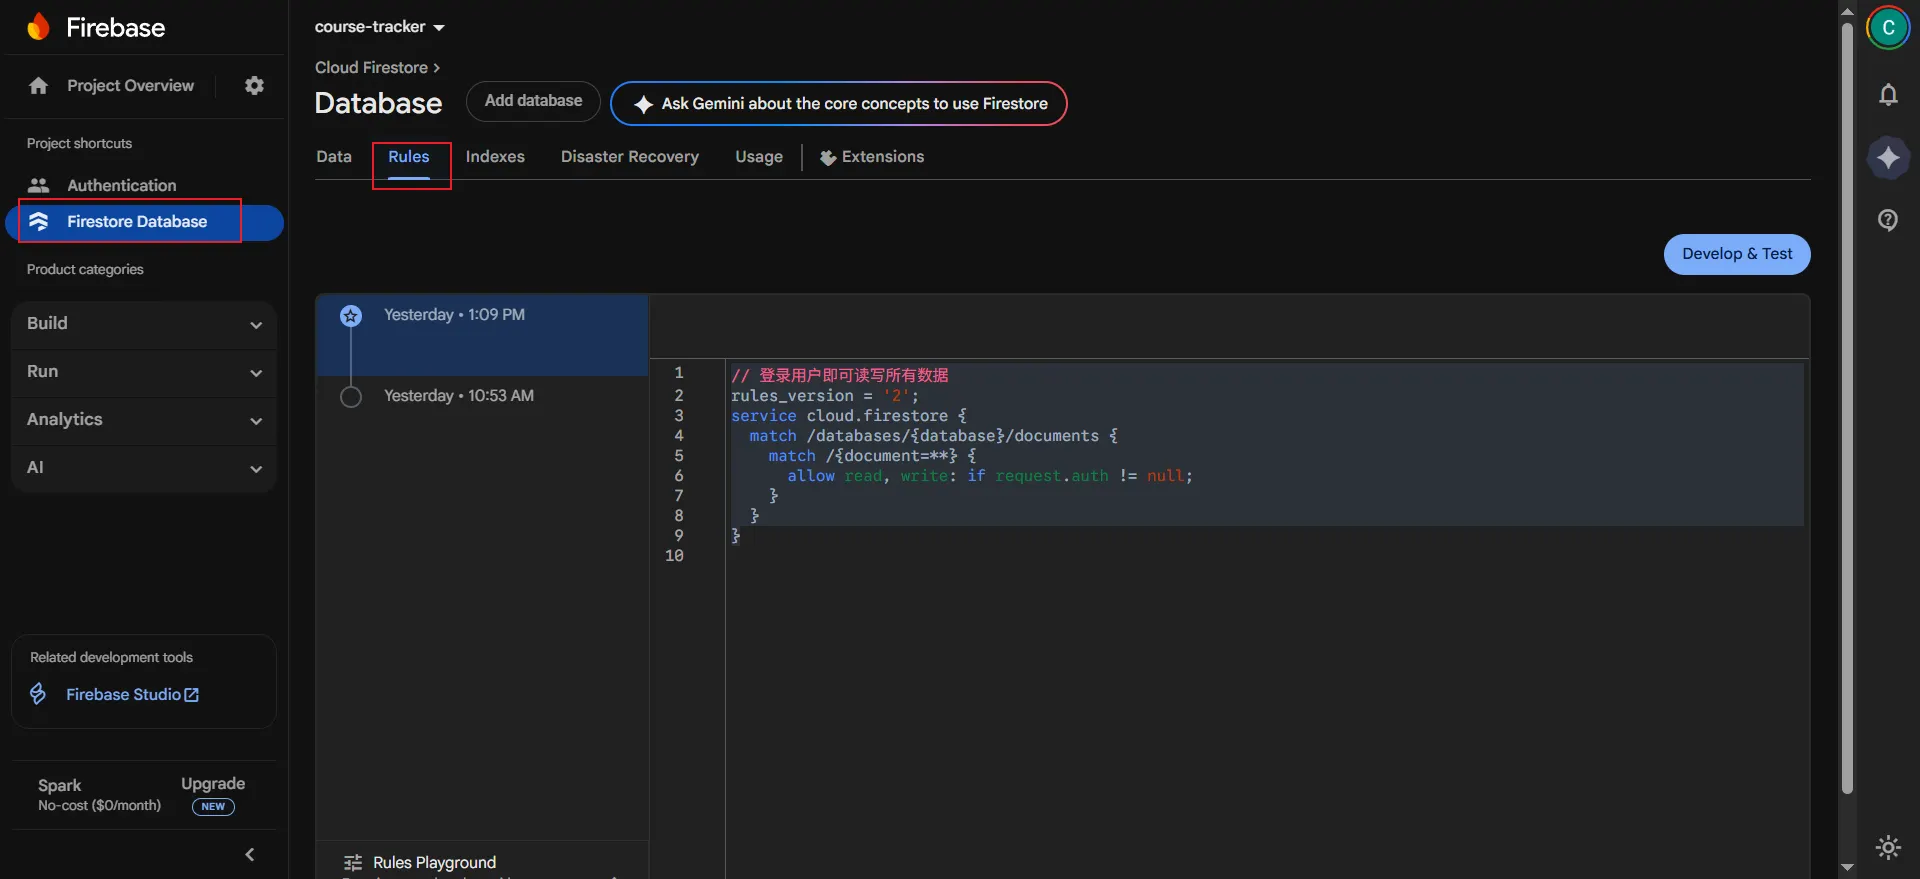Viewport: 1920px width, 879px height.
Task: Click the Add database button
Action: (x=533, y=101)
